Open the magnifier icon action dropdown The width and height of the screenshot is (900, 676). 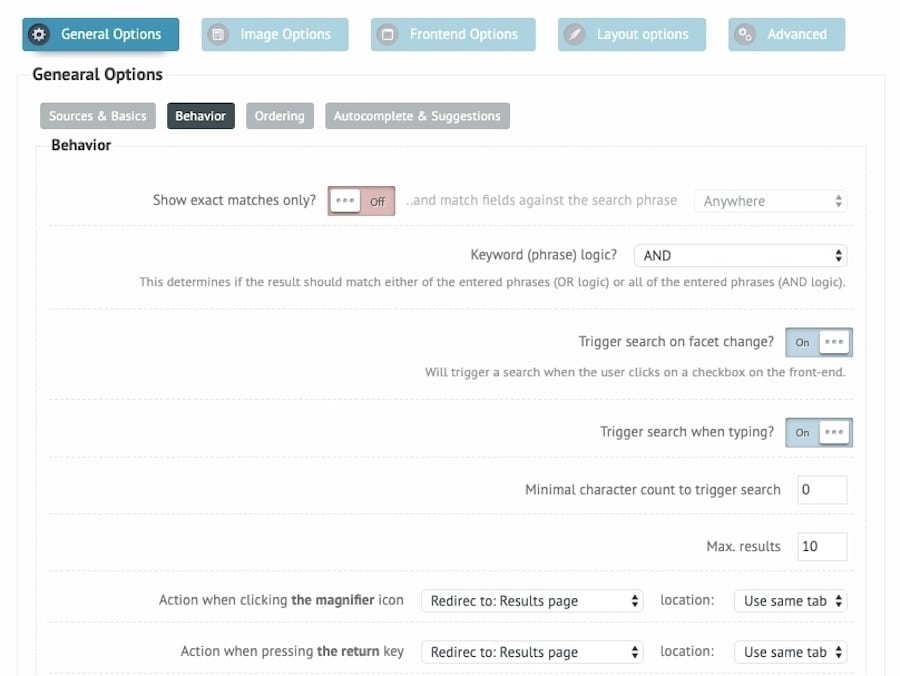tap(531, 600)
